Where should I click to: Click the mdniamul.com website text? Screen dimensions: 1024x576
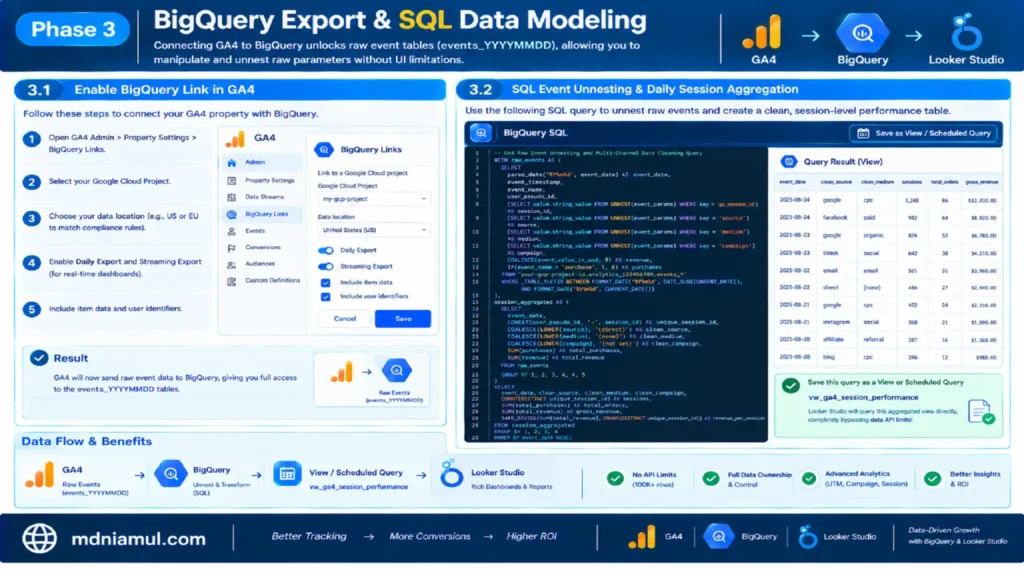coord(138,539)
